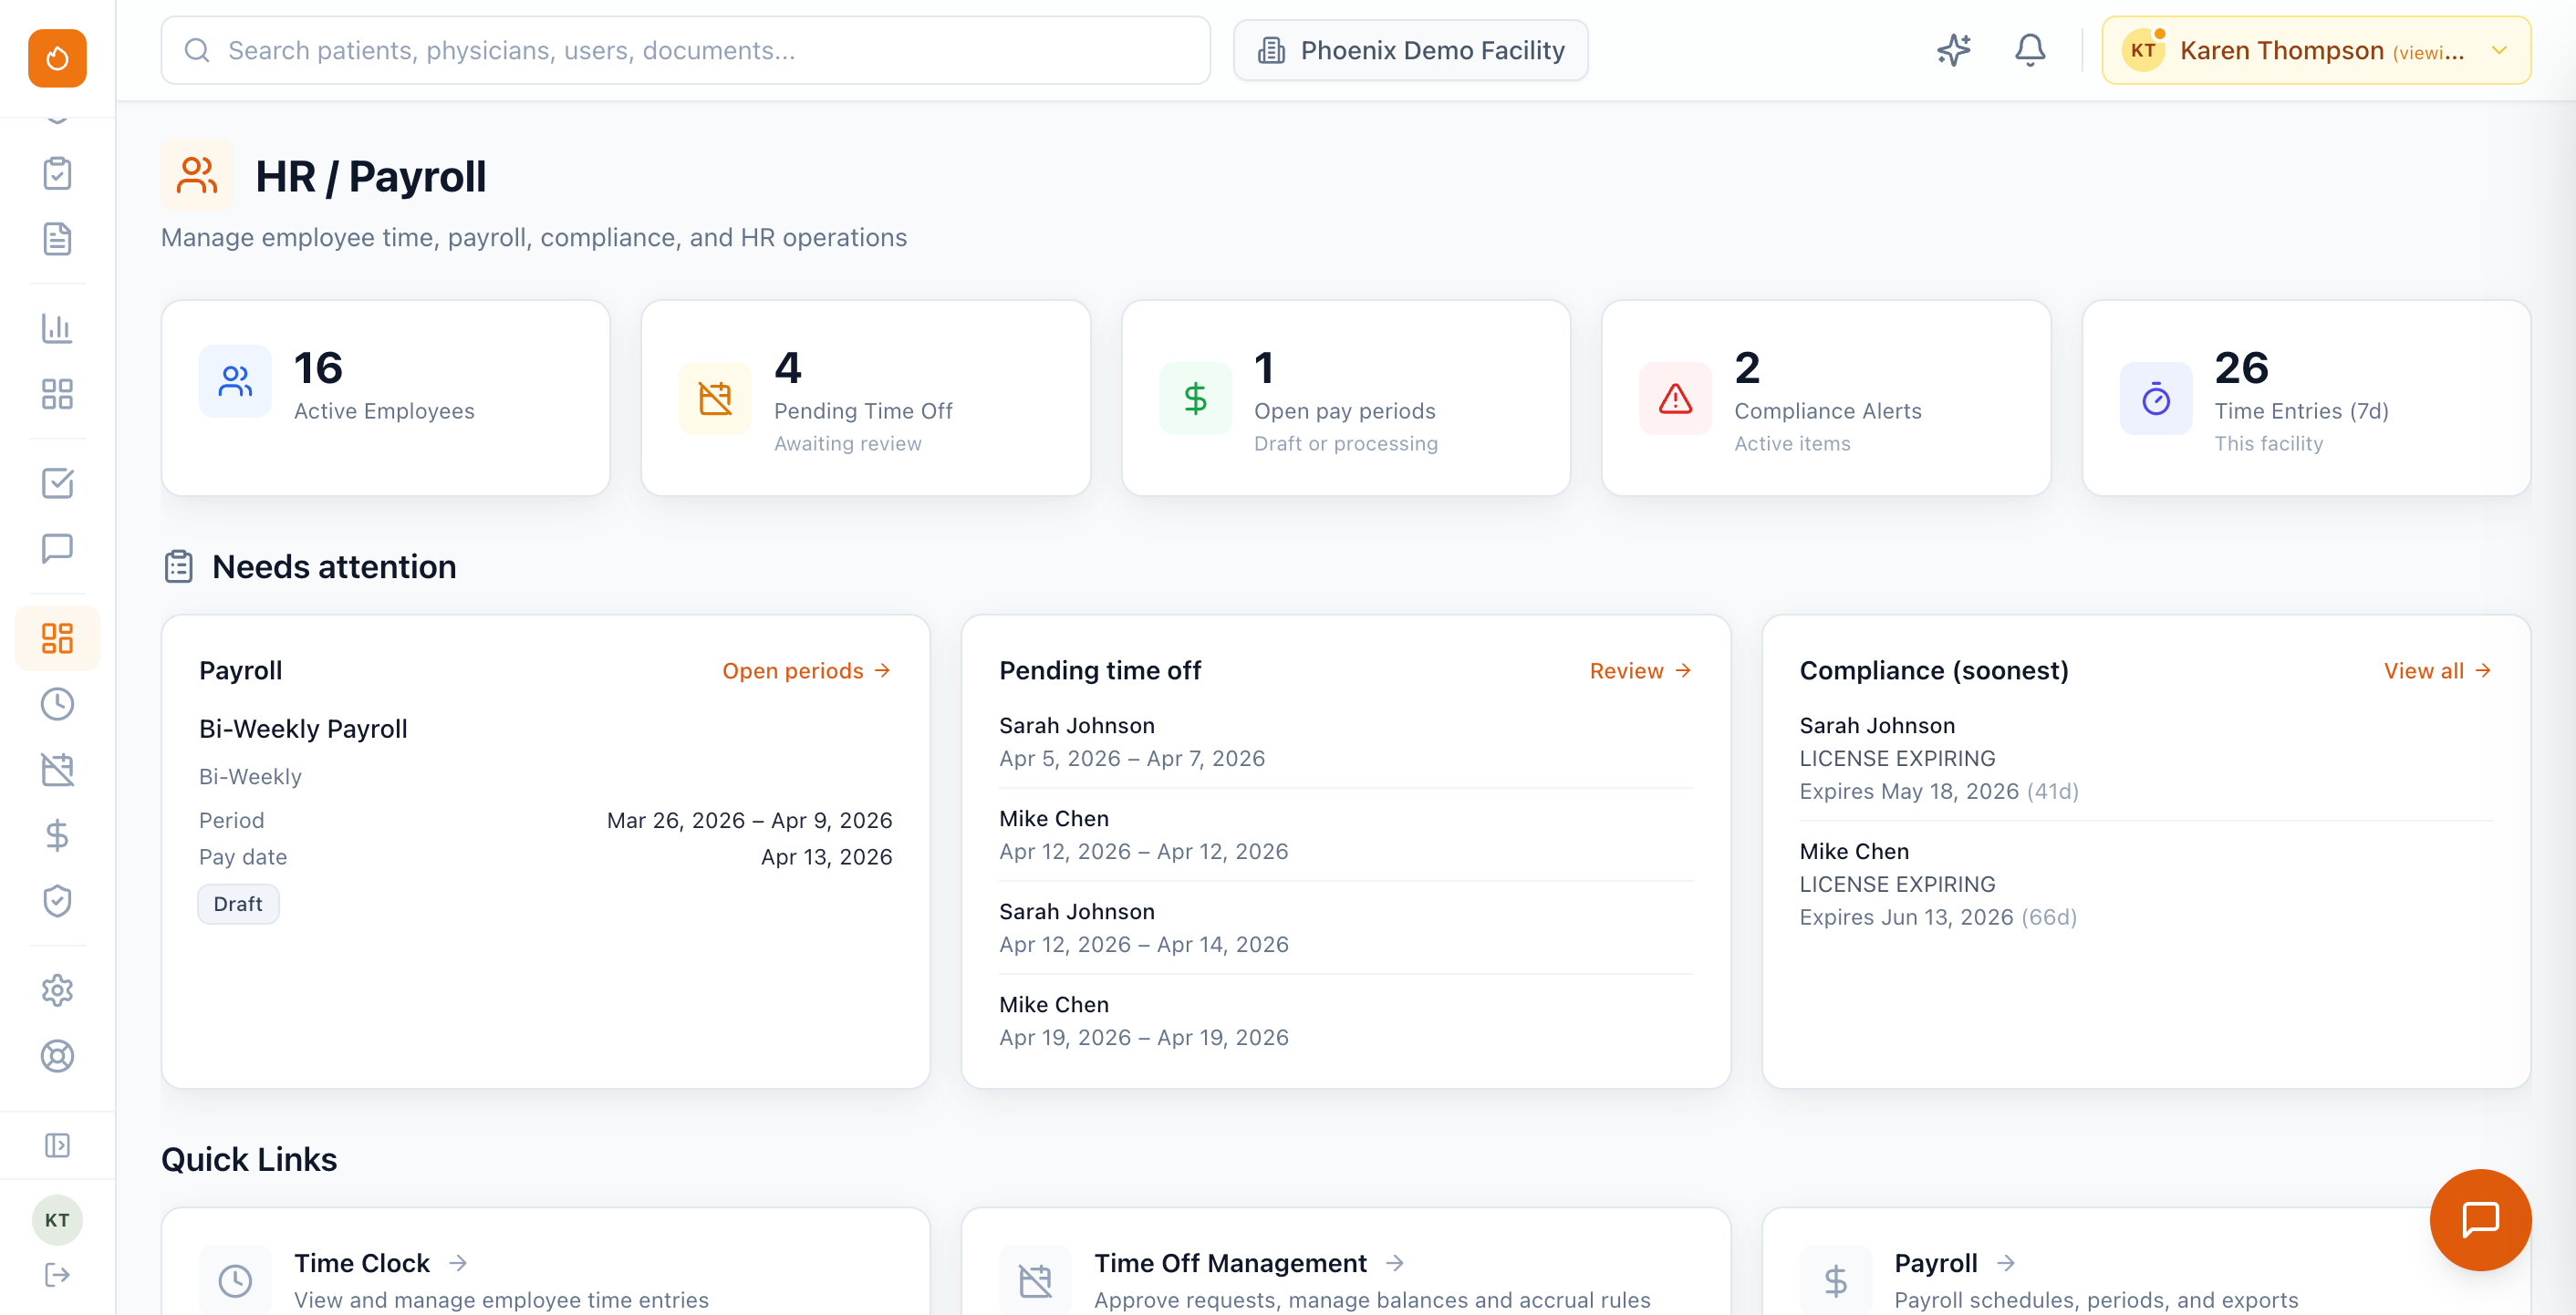The image size is (2576, 1315).
Task: Select the messages chat icon in sidebar
Action: 57,548
